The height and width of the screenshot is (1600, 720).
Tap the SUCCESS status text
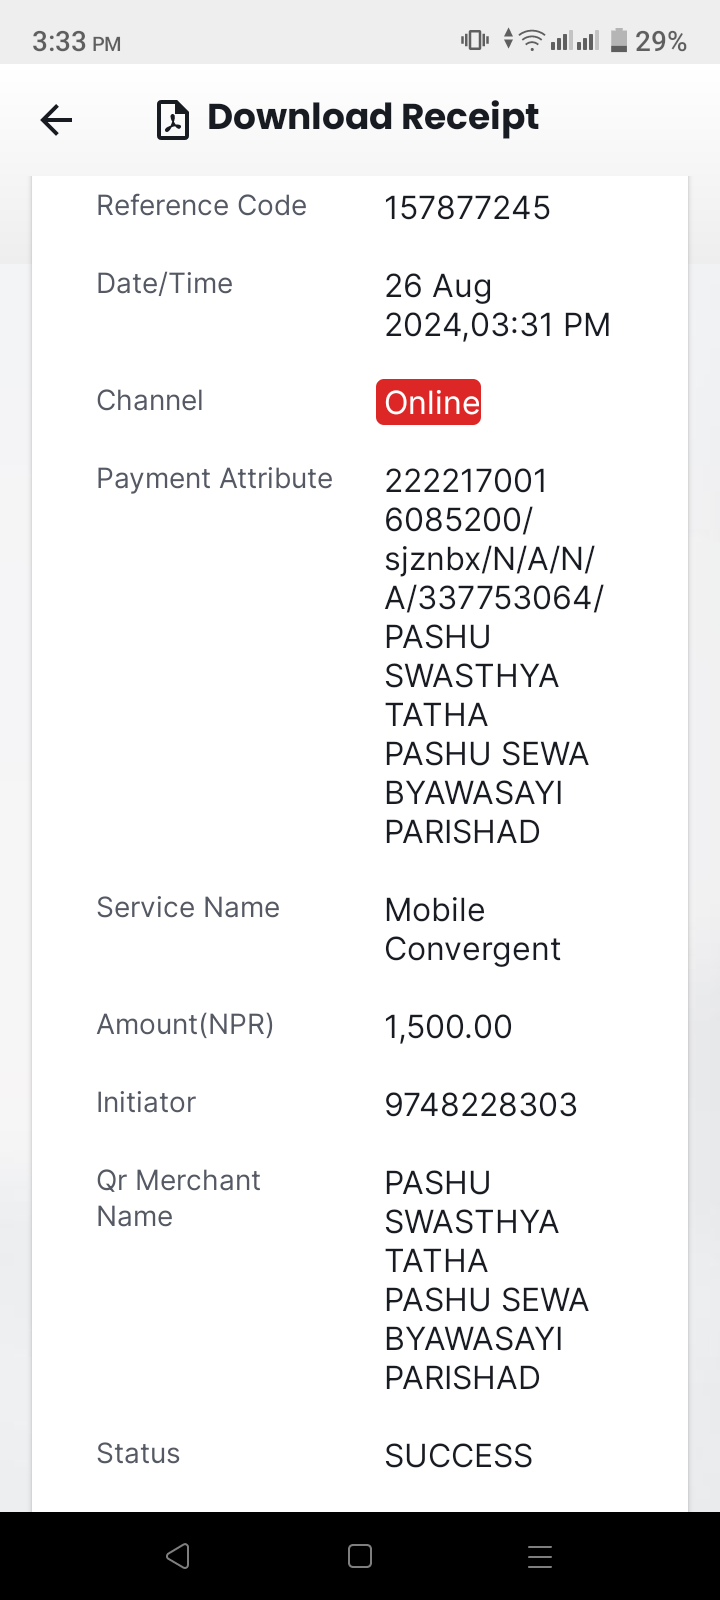pyautogui.click(x=459, y=1456)
